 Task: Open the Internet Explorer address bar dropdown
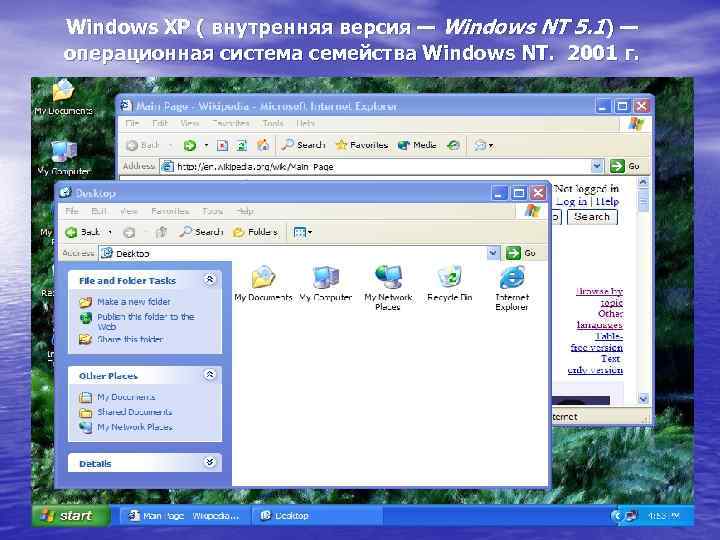pos(596,166)
